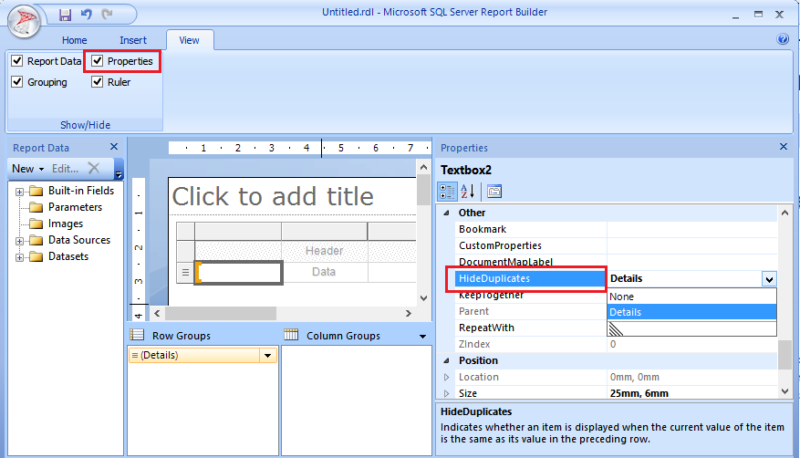Select the Parameters folder in Report Data
The image size is (800, 458).
74,207
